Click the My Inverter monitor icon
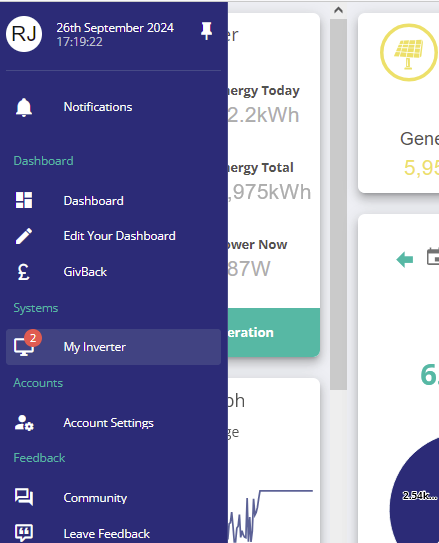 23,347
